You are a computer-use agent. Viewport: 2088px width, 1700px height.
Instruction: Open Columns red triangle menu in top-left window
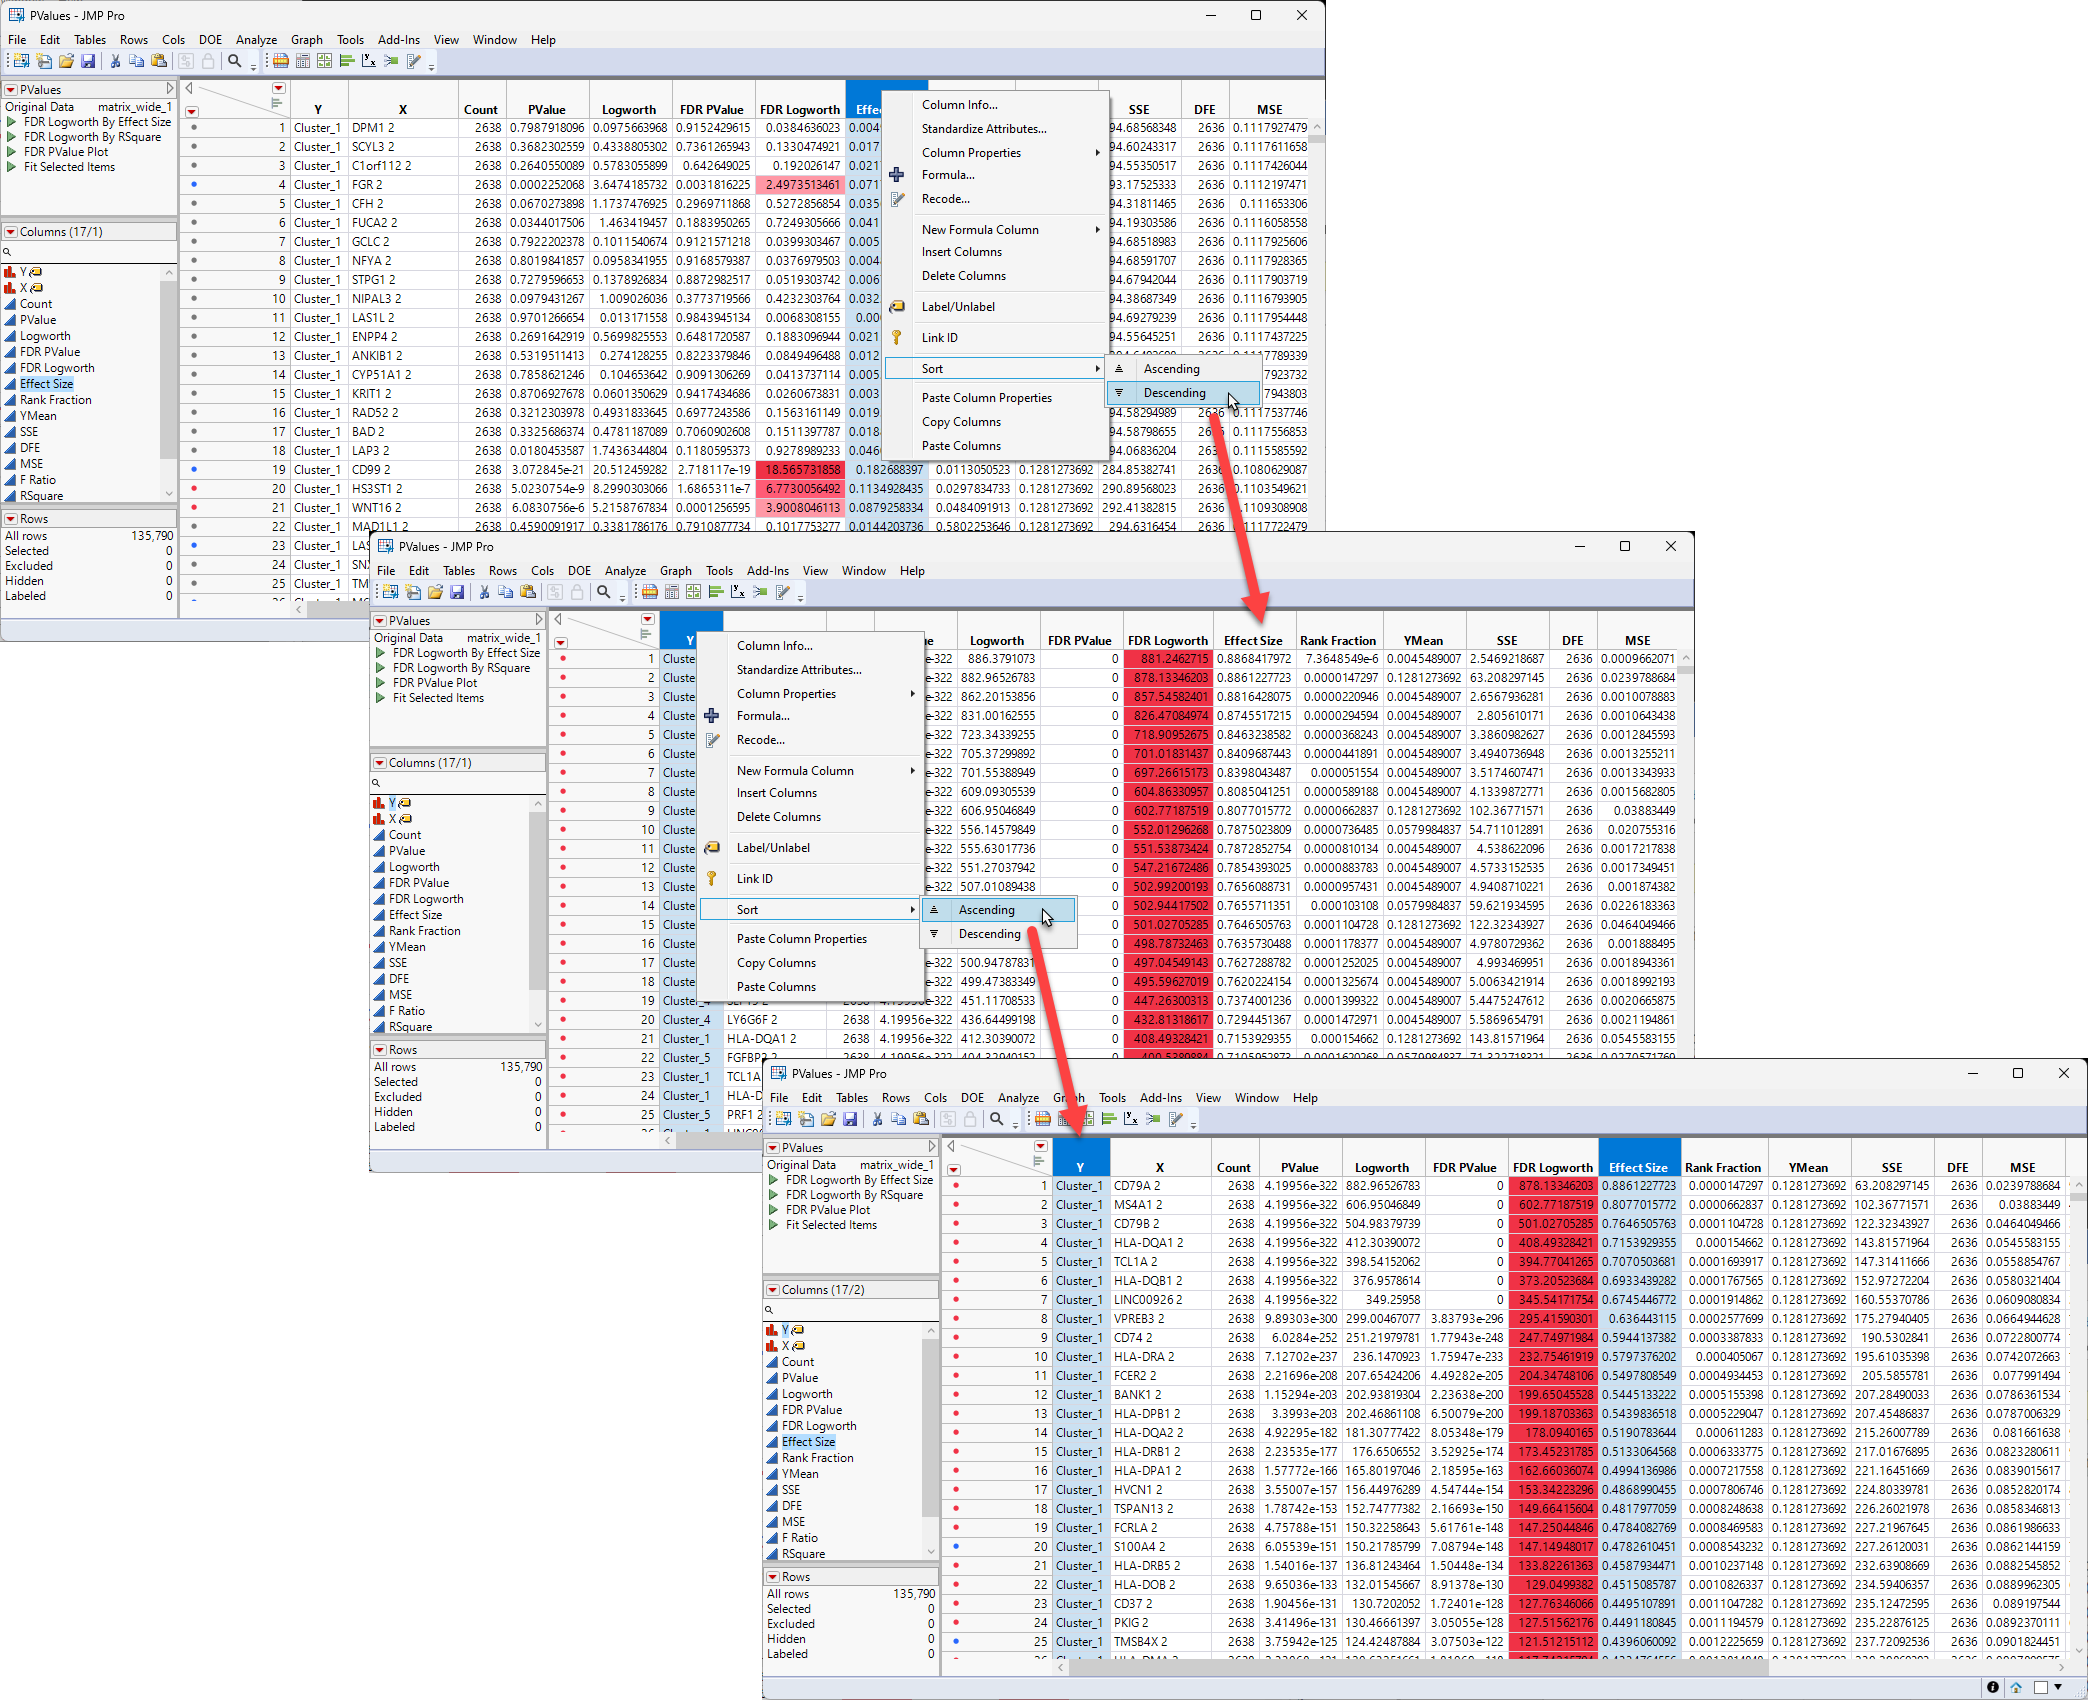[x=11, y=231]
